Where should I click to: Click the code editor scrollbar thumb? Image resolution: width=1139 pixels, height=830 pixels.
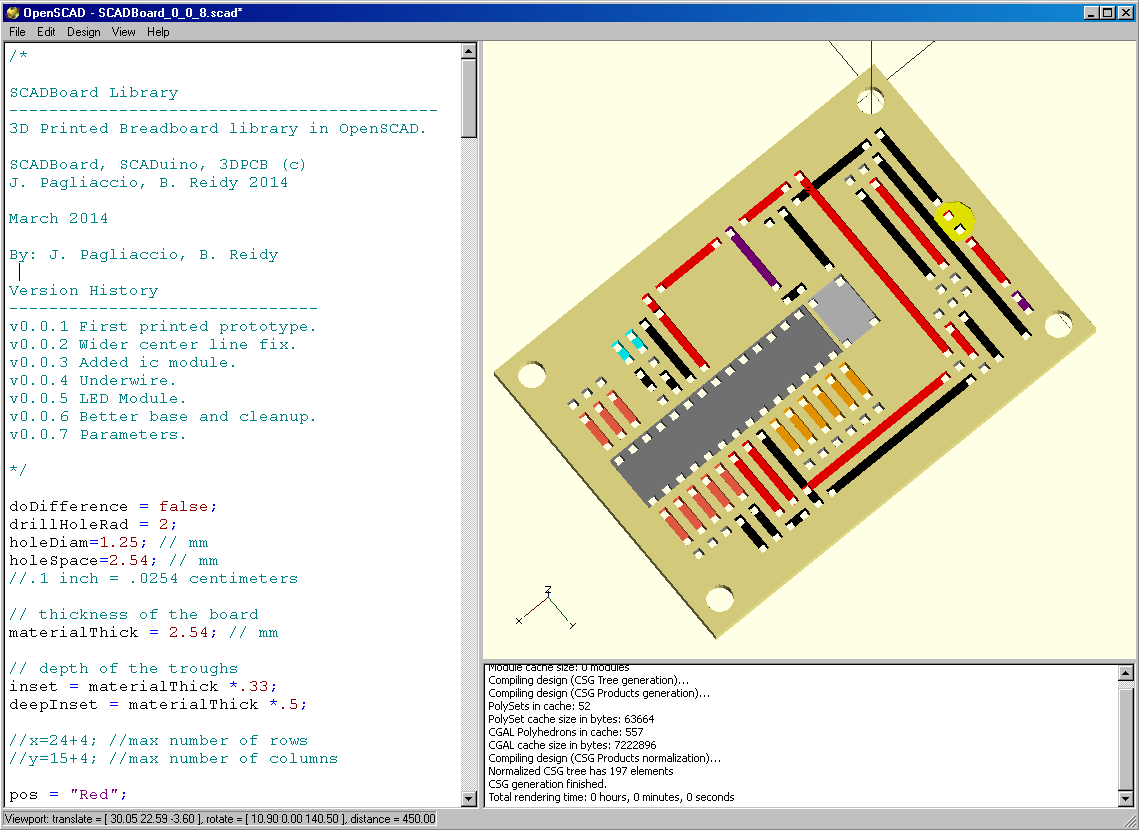pos(469,98)
